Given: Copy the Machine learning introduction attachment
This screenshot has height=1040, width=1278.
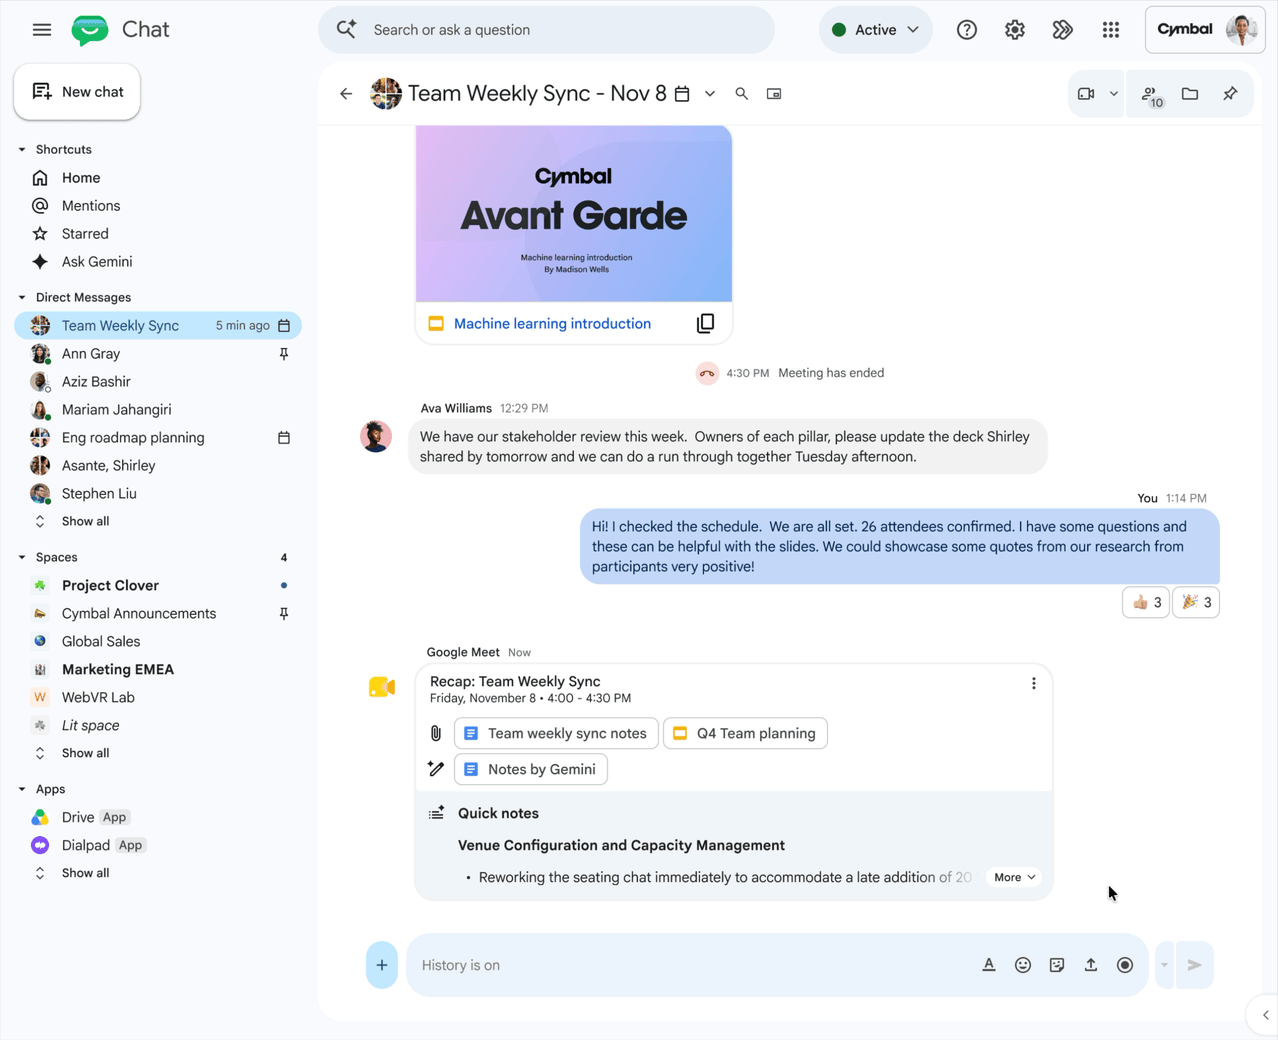Looking at the screenshot, I should click(x=705, y=324).
